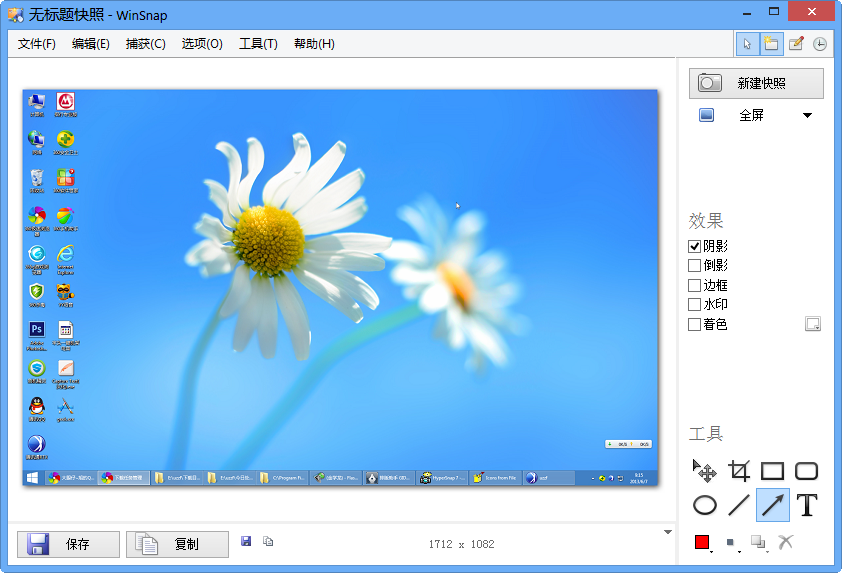This screenshot has height=573, width=842.
Task: Click the small floppy disk save icon
Action: coord(246,541)
